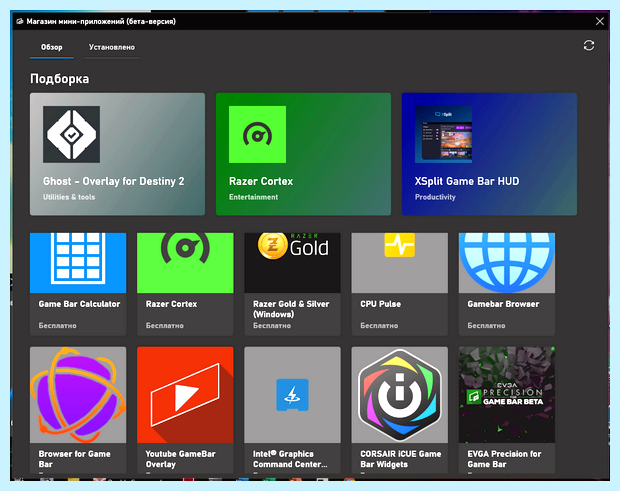Image resolution: width=620 pixels, height=491 pixels.
Task: Open the Gamebar Browser globe icon
Action: point(507,263)
